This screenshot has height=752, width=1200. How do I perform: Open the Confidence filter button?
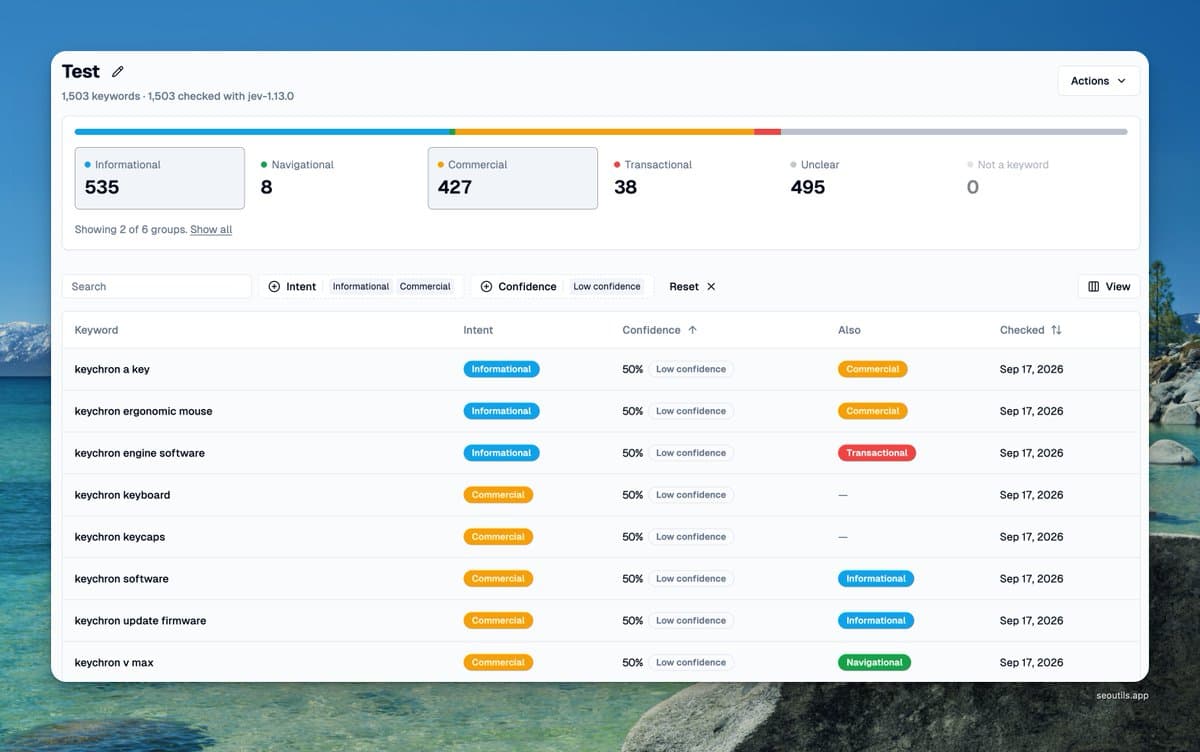(517, 286)
